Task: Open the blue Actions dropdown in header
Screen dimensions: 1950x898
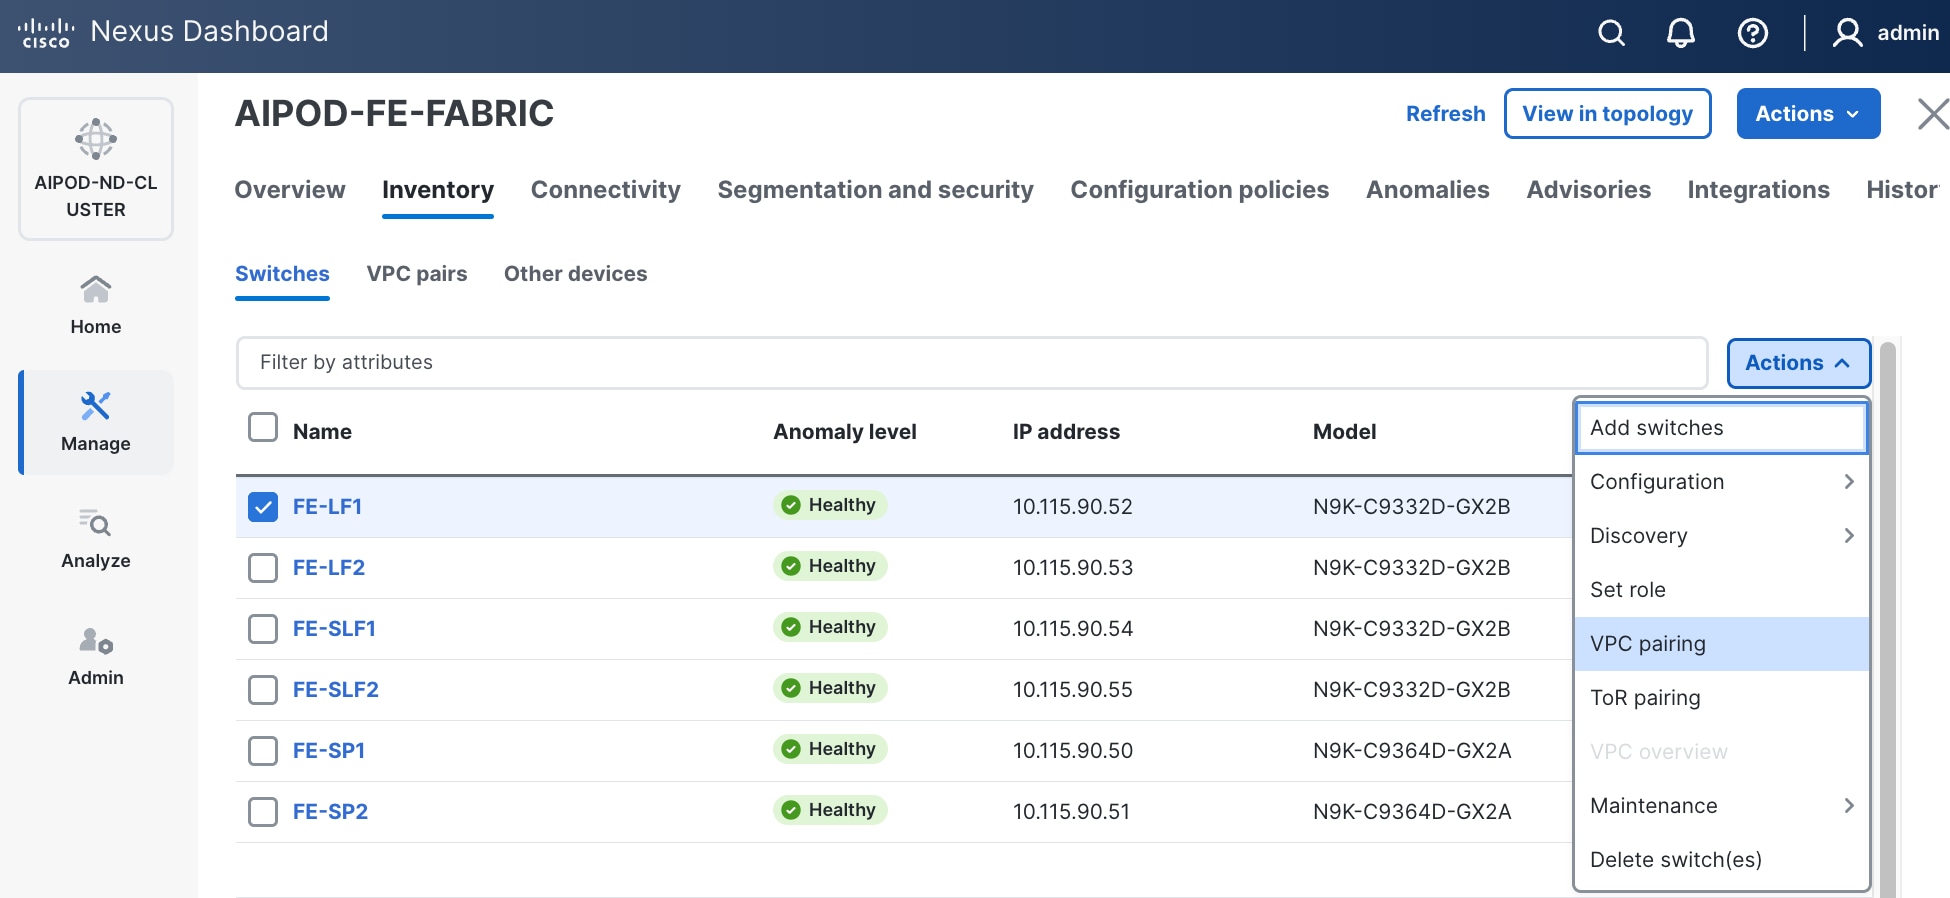Action: [x=1807, y=114]
